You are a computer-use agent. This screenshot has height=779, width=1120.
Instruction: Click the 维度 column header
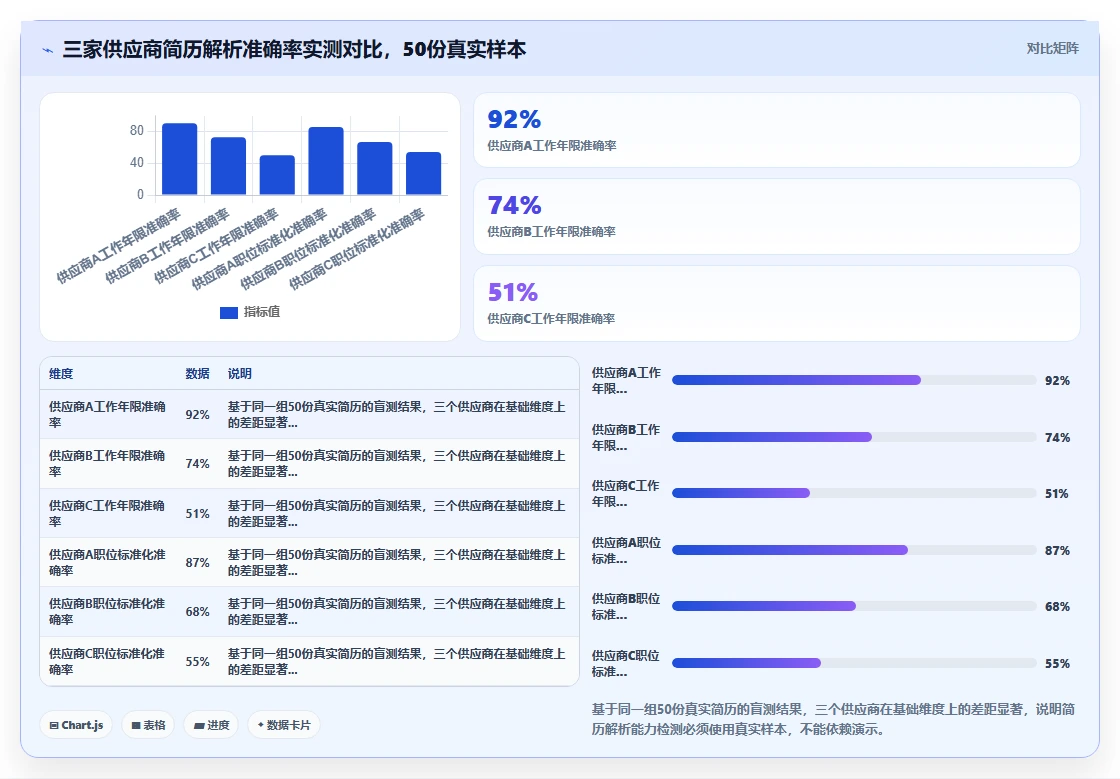pos(61,373)
